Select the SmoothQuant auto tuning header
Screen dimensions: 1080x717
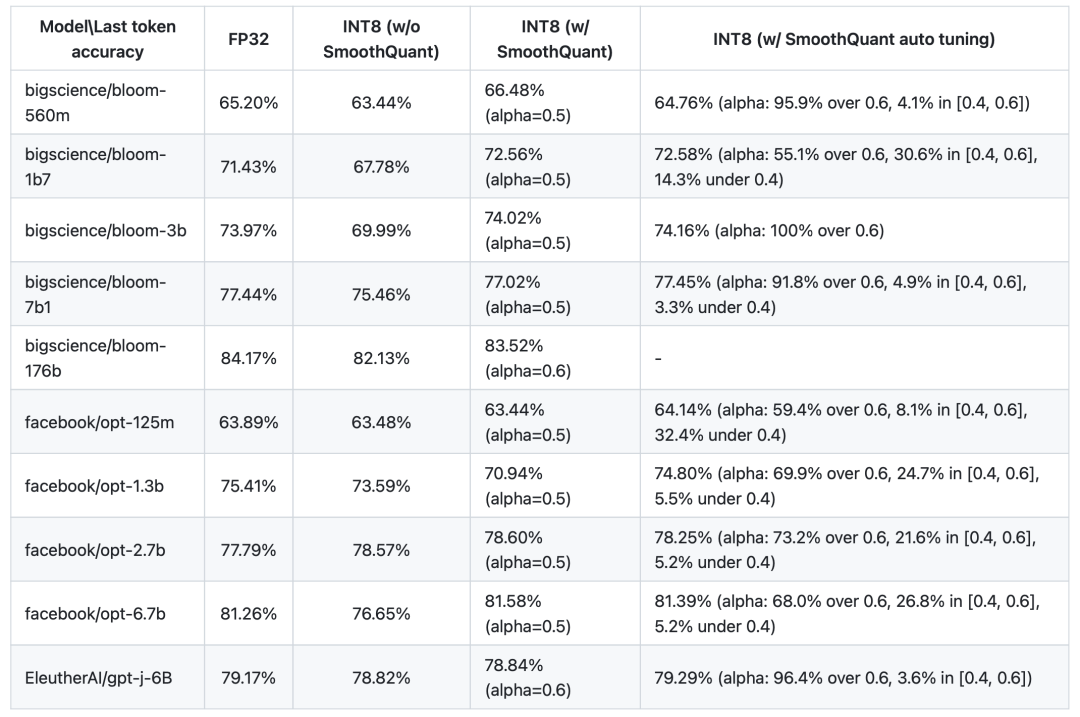[x=853, y=39]
